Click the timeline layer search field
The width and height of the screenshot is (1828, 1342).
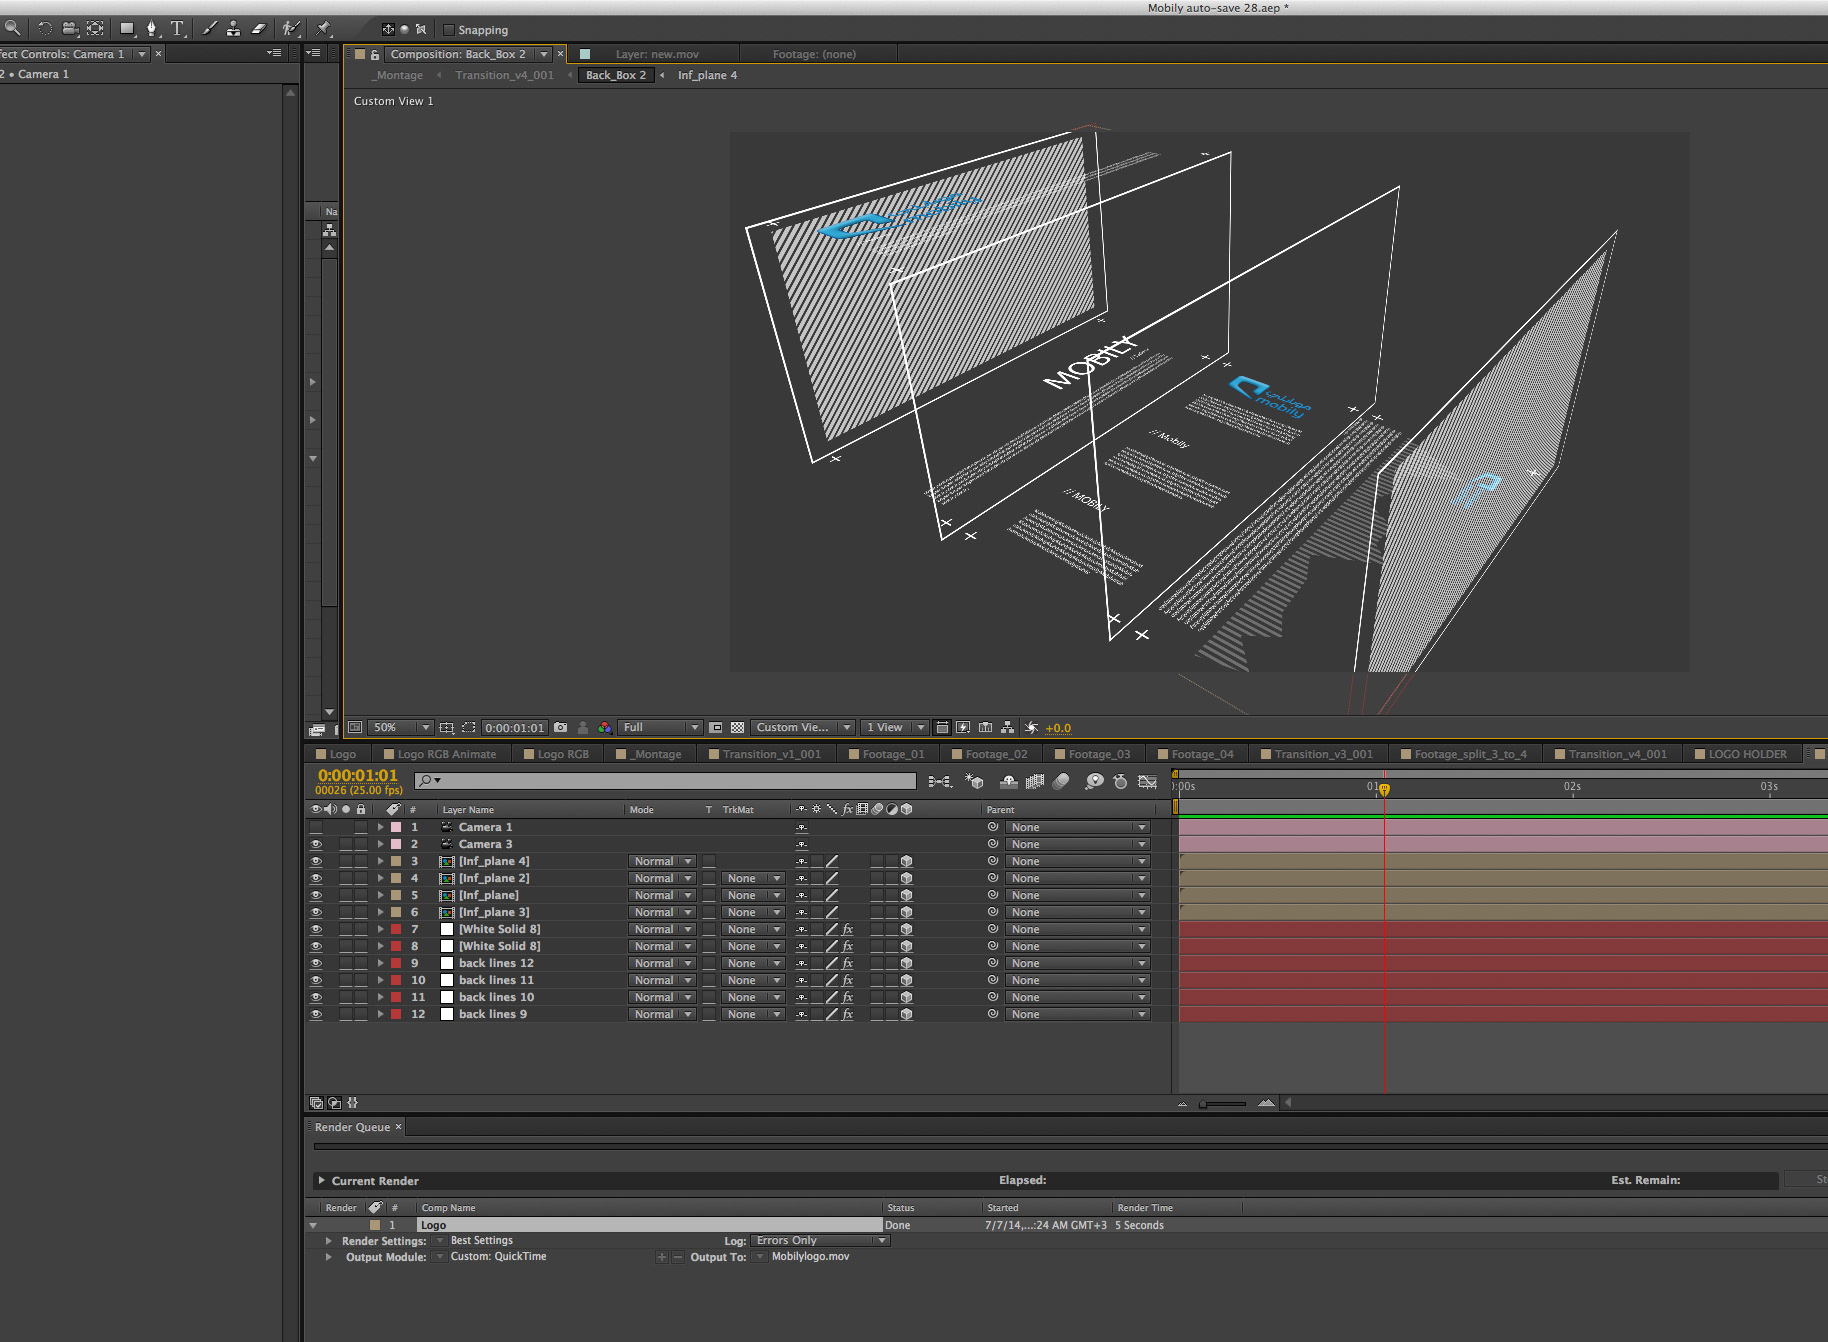pyautogui.click(x=665, y=780)
